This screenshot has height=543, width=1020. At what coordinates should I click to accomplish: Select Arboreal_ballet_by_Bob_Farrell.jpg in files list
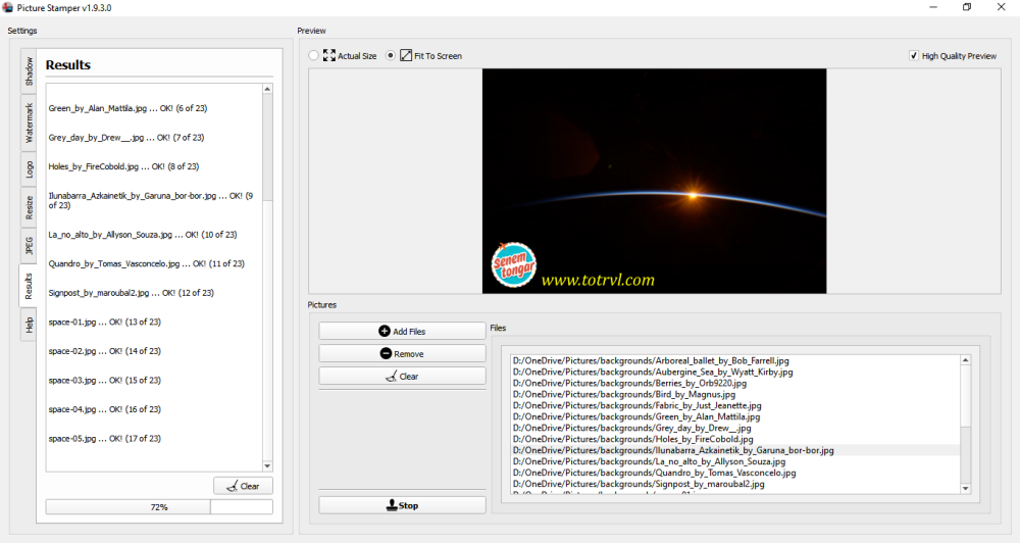point(736,360)
